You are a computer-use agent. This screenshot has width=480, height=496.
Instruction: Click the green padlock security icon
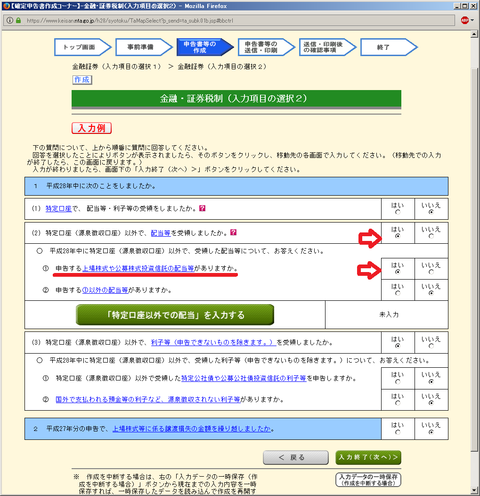tap(18, 20)
